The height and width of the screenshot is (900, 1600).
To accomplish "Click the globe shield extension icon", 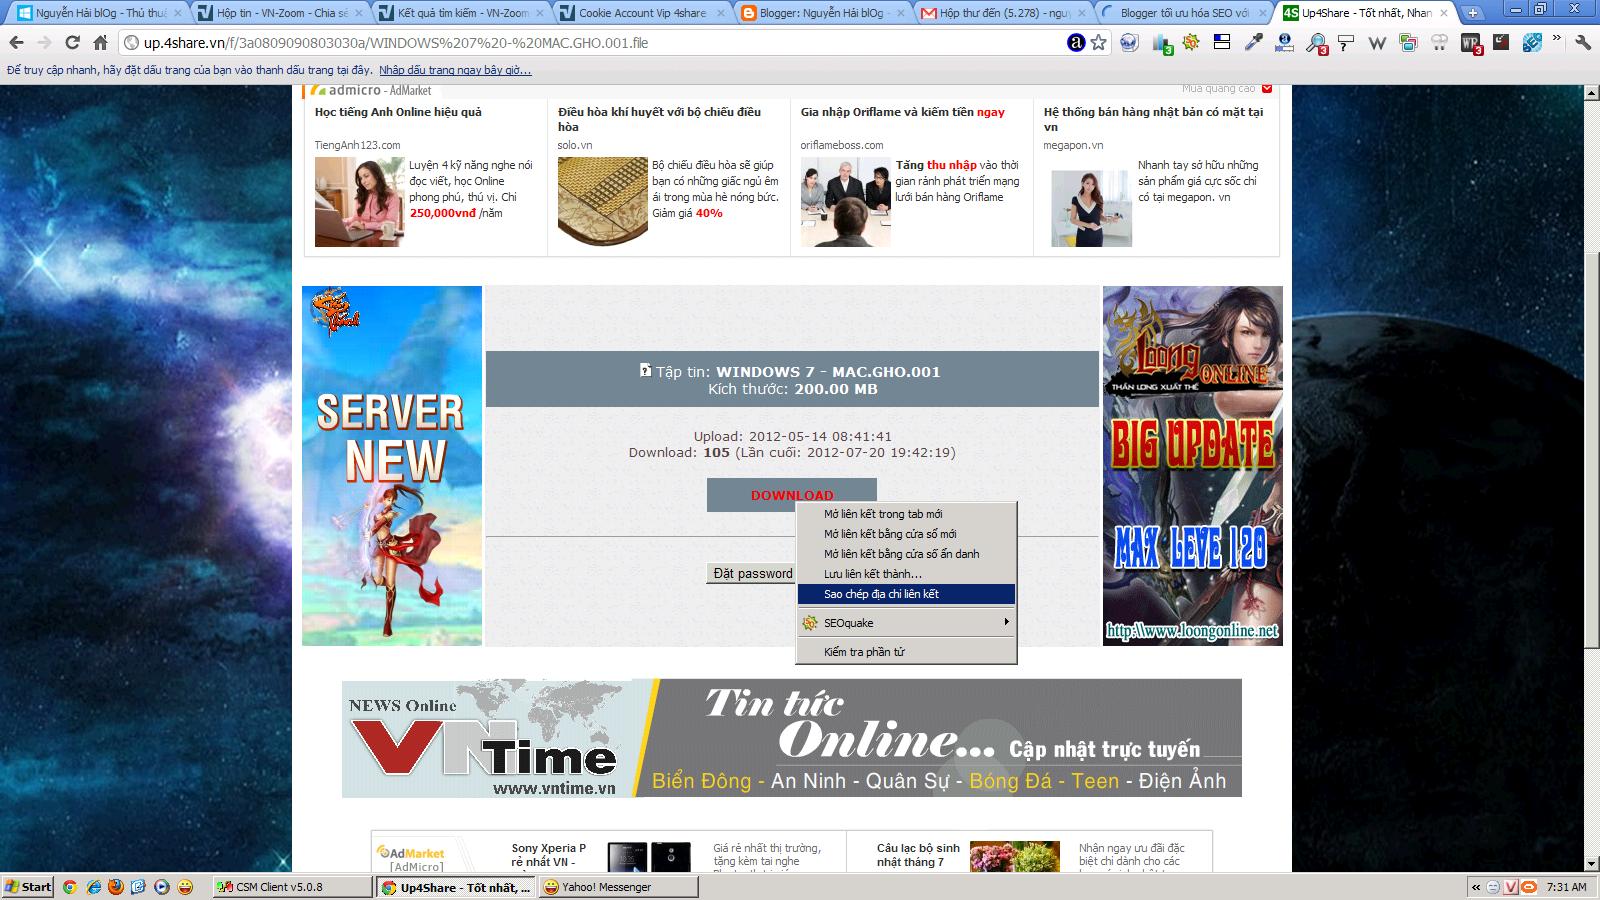I will (1129, 43).
